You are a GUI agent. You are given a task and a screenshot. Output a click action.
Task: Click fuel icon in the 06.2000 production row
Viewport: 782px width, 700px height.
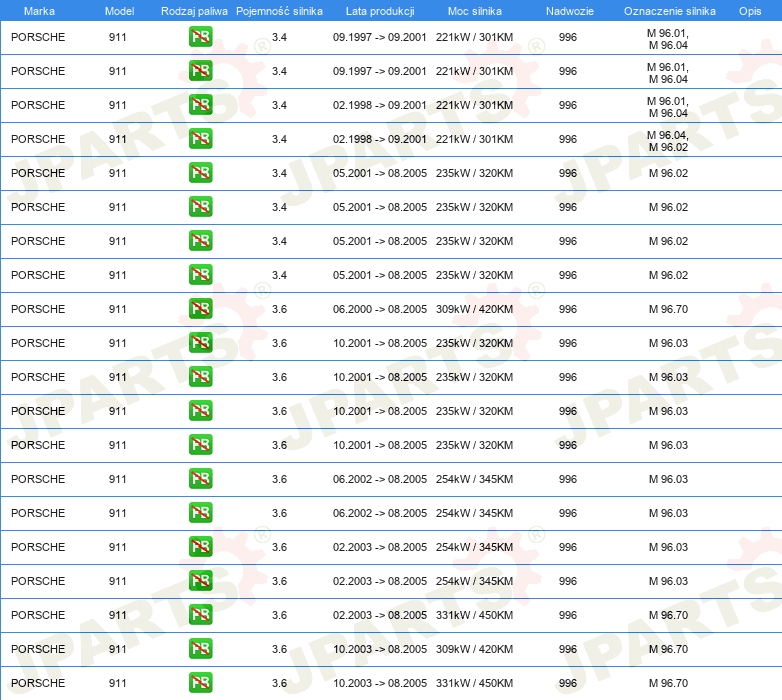(200, 309)
